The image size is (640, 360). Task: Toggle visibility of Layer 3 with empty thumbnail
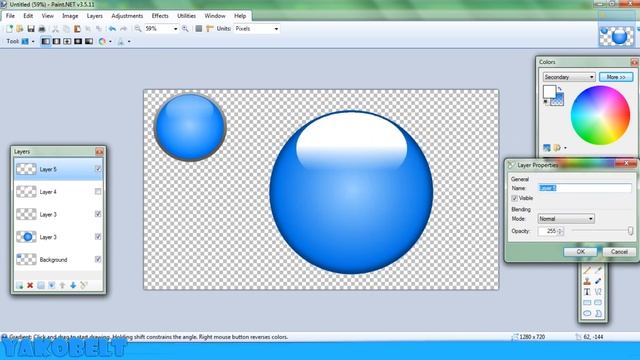point(98,214)
